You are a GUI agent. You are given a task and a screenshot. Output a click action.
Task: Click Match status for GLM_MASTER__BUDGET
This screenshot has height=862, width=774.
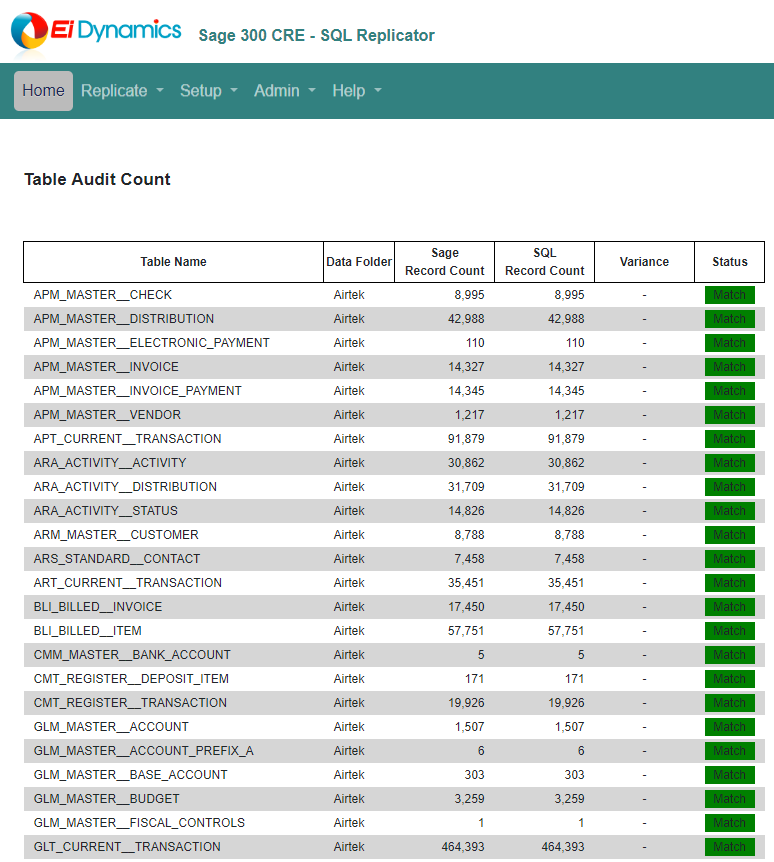[729, 799]
